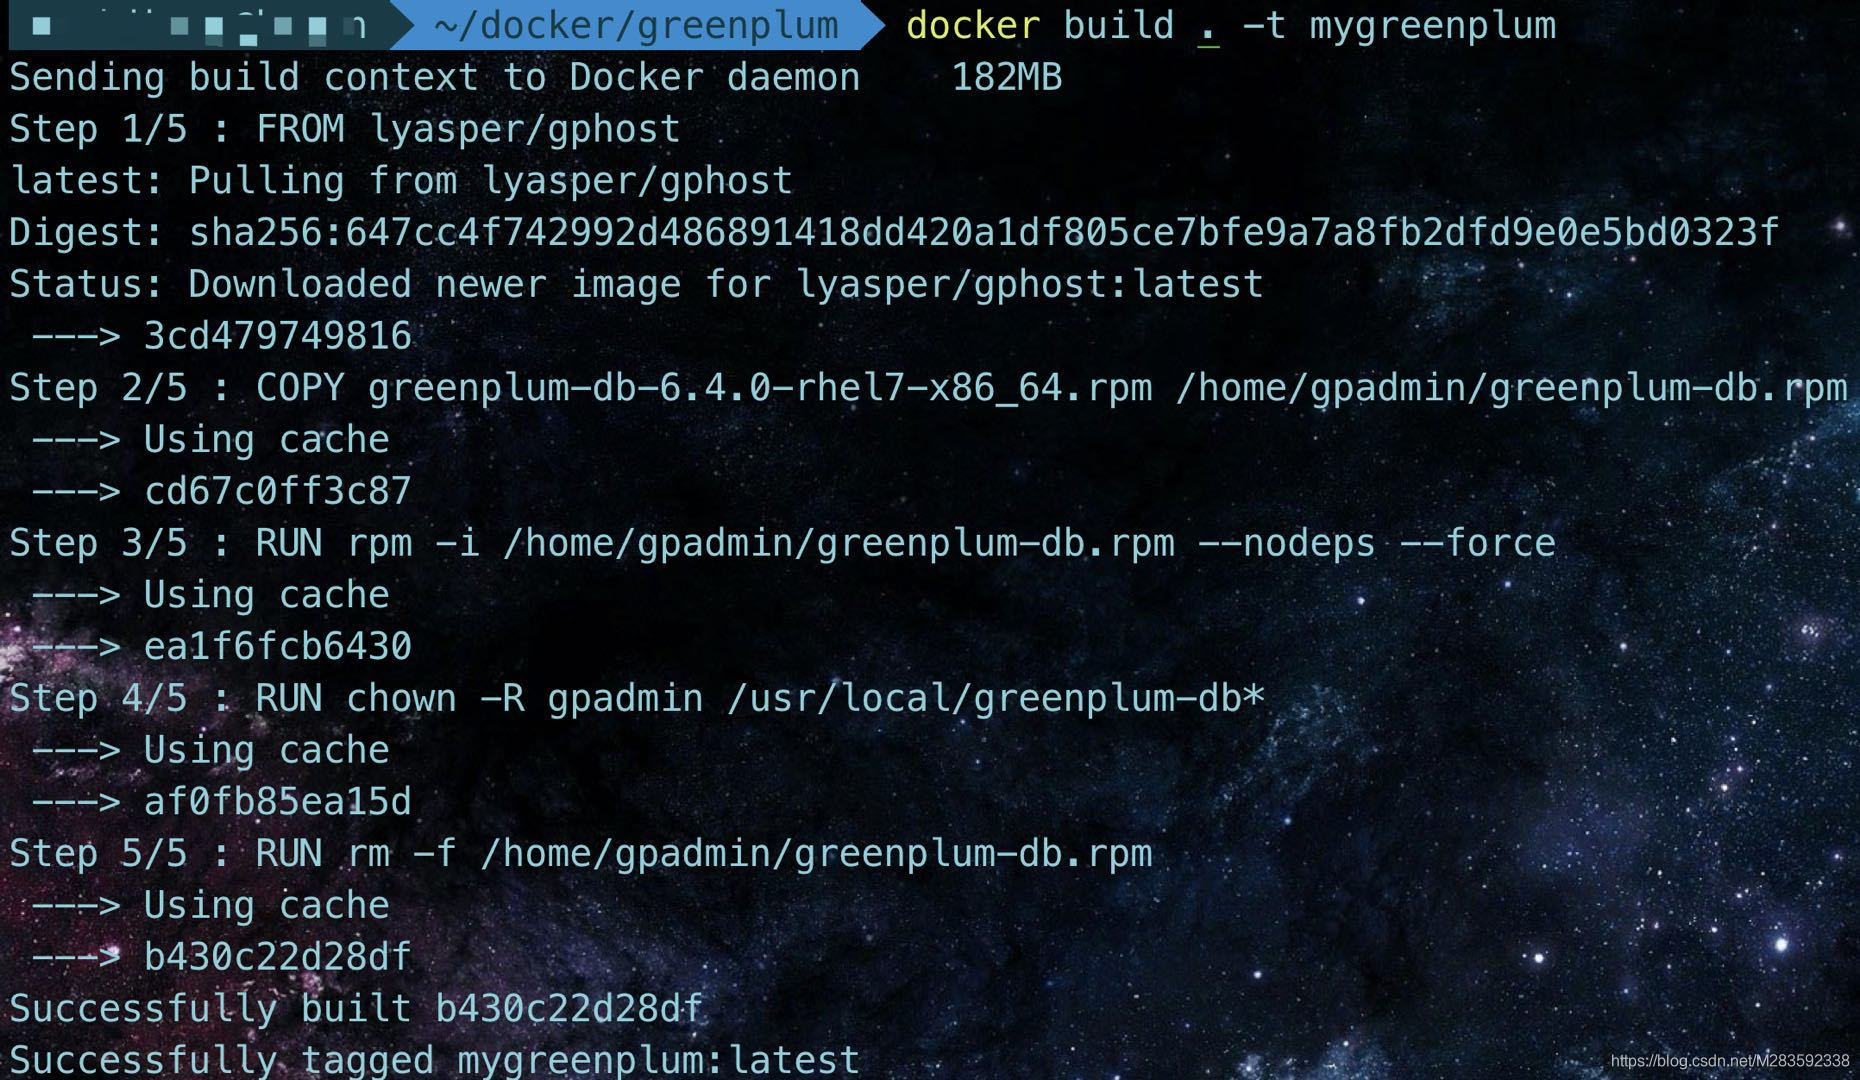
Task: Click the layer ID cd67c0ff3c87
Action: (x=277, y=492)
